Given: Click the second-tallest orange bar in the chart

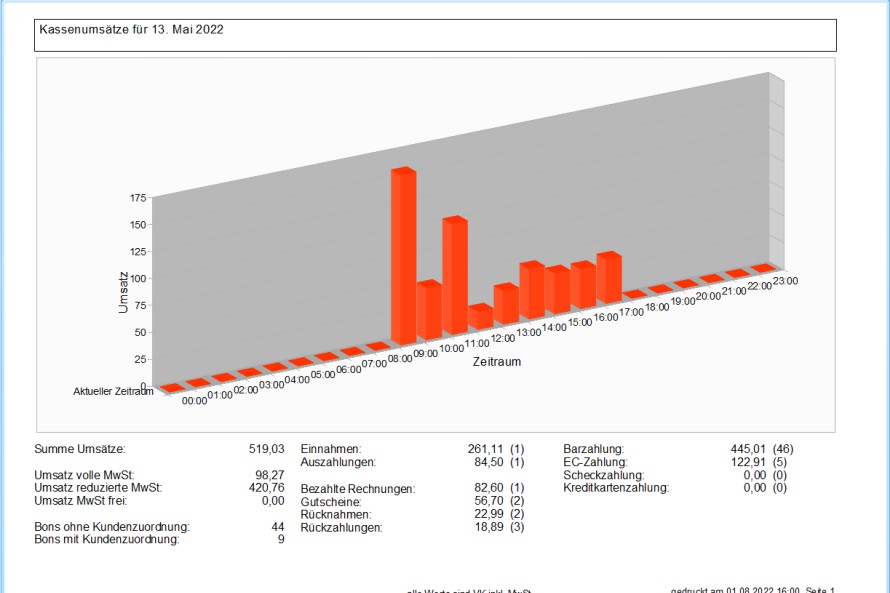Looking at the screenshot, I should pyautogui.click(x=454, y=277).
